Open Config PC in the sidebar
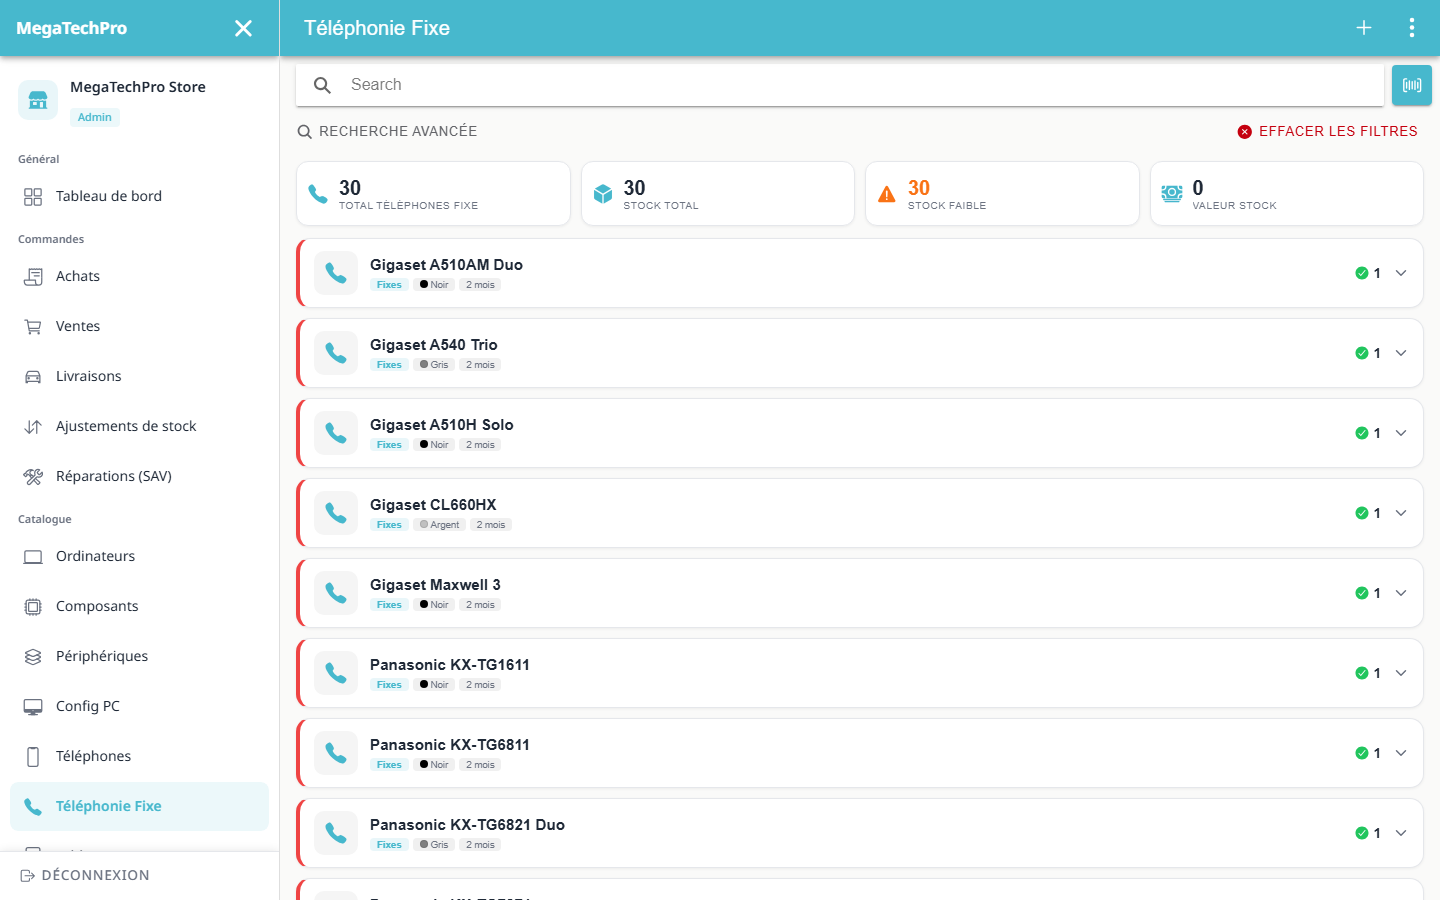This screenshot has width=1440, height=900. [139, 706]
